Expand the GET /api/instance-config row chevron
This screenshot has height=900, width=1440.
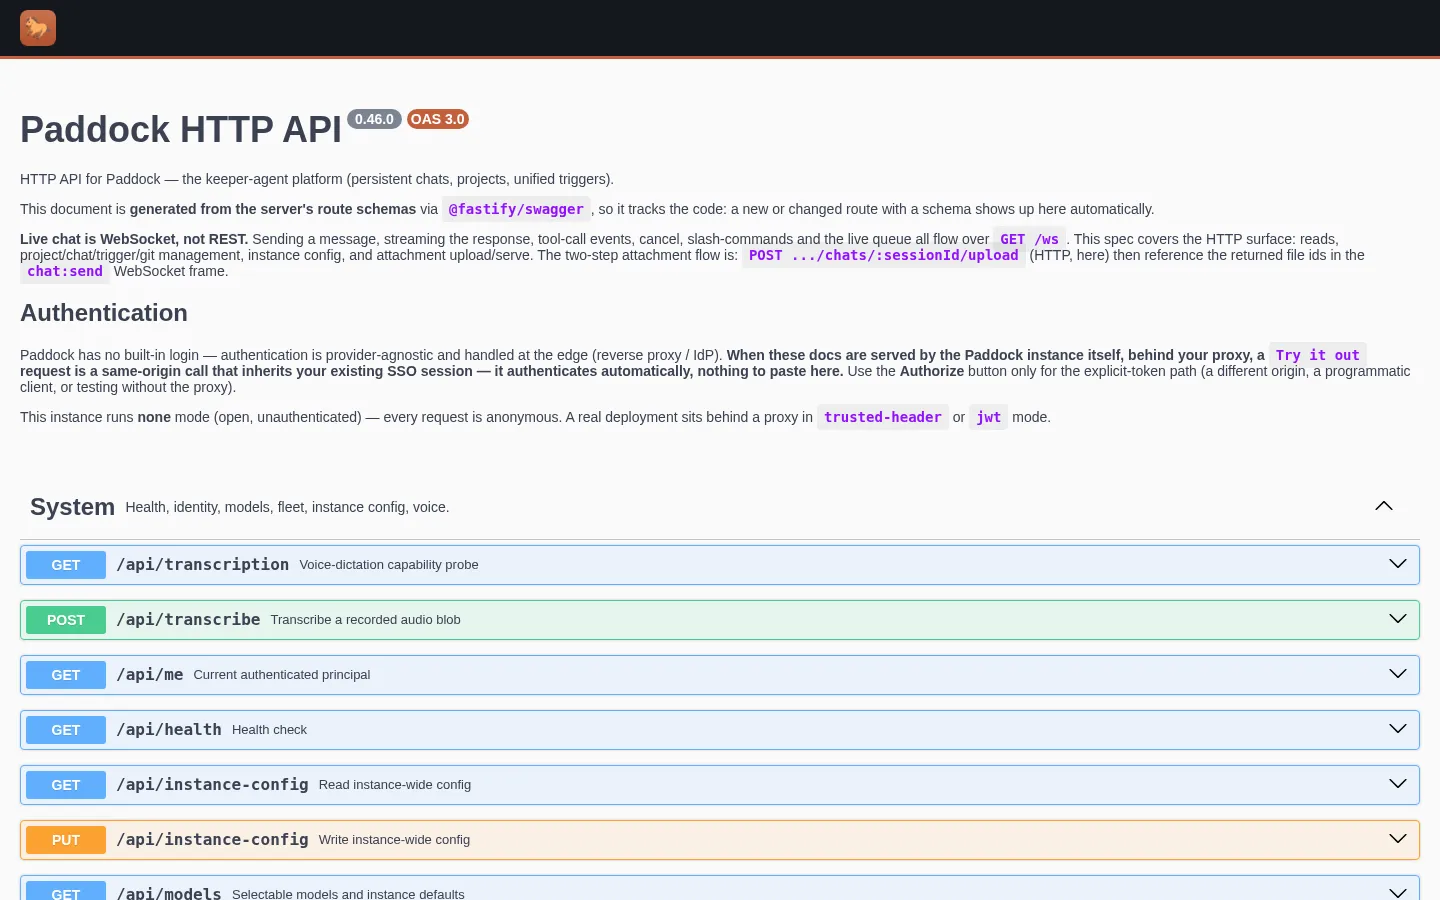point(1398,784)
